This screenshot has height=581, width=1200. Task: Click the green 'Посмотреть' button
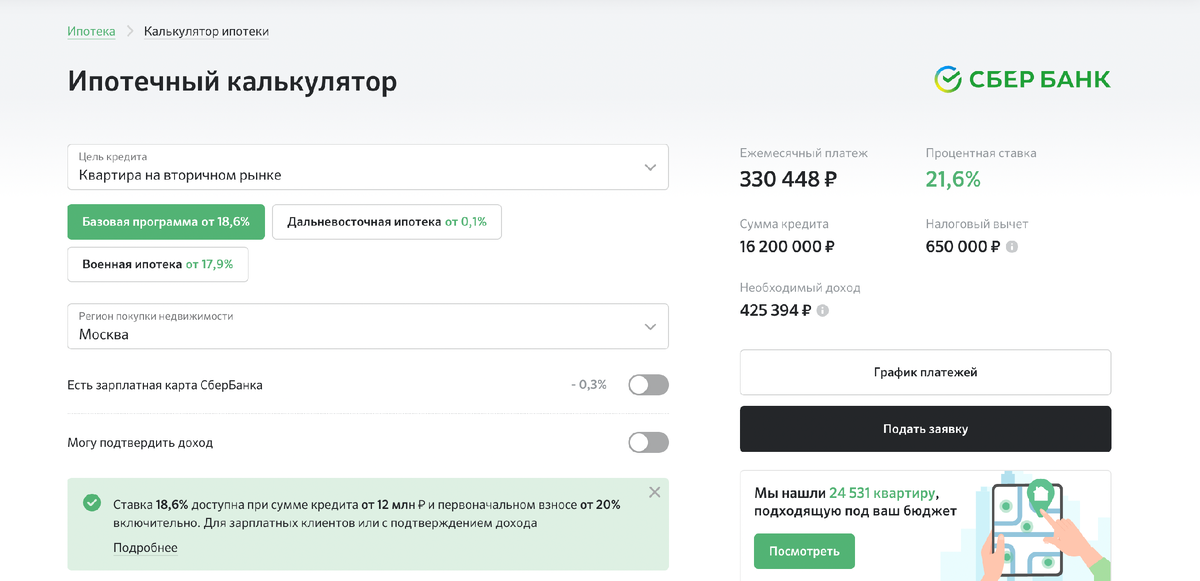point(804,551)
